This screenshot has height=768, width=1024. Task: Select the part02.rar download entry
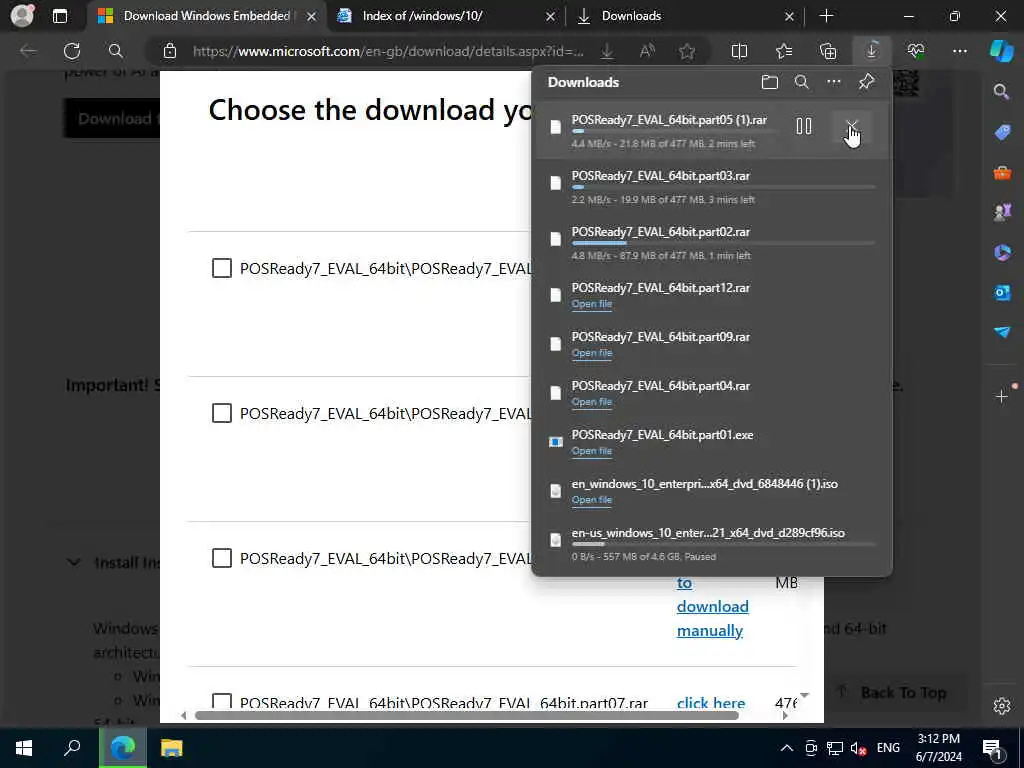(x=712, y=243)
